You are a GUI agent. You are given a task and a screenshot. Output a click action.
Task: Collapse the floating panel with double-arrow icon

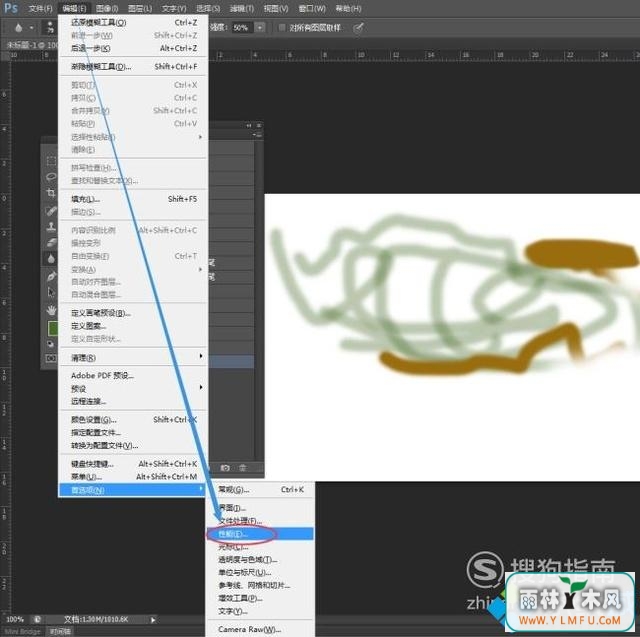[249, 126]
